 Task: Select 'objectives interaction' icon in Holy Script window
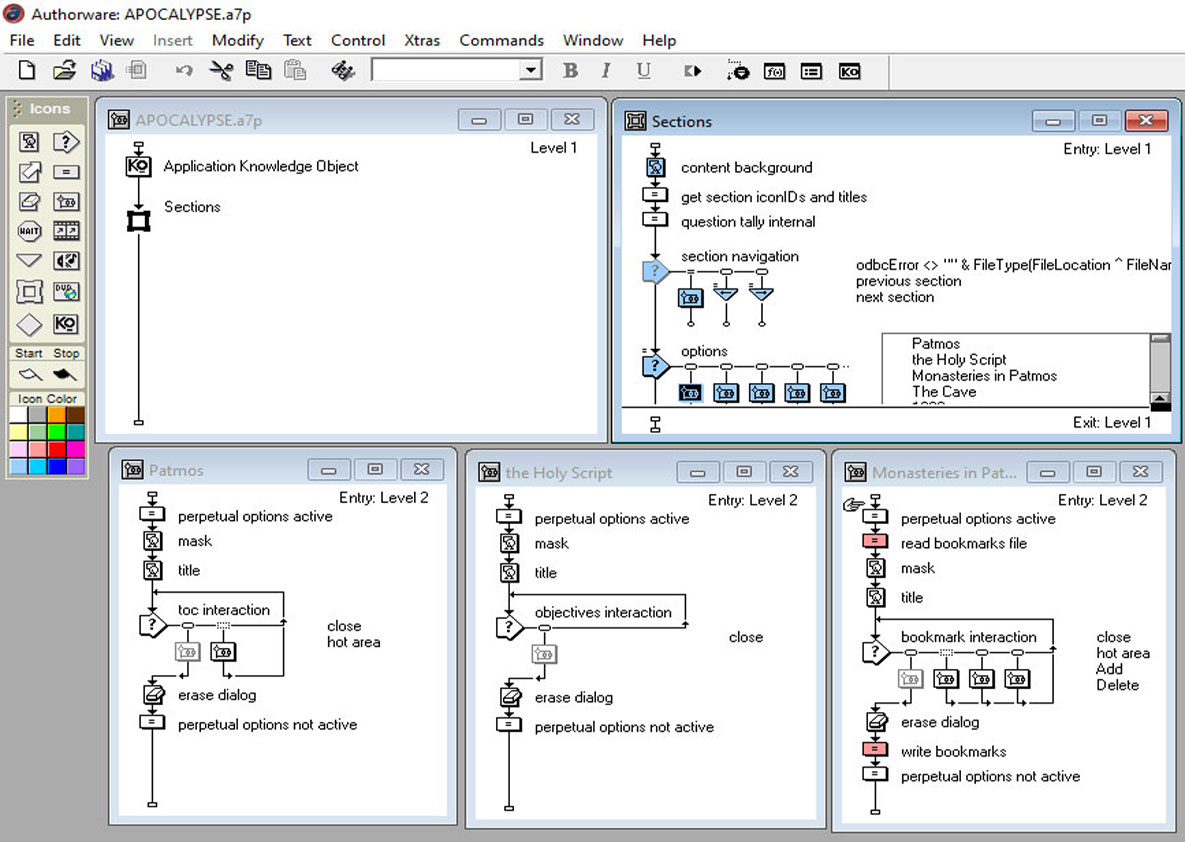pos(509,627)
